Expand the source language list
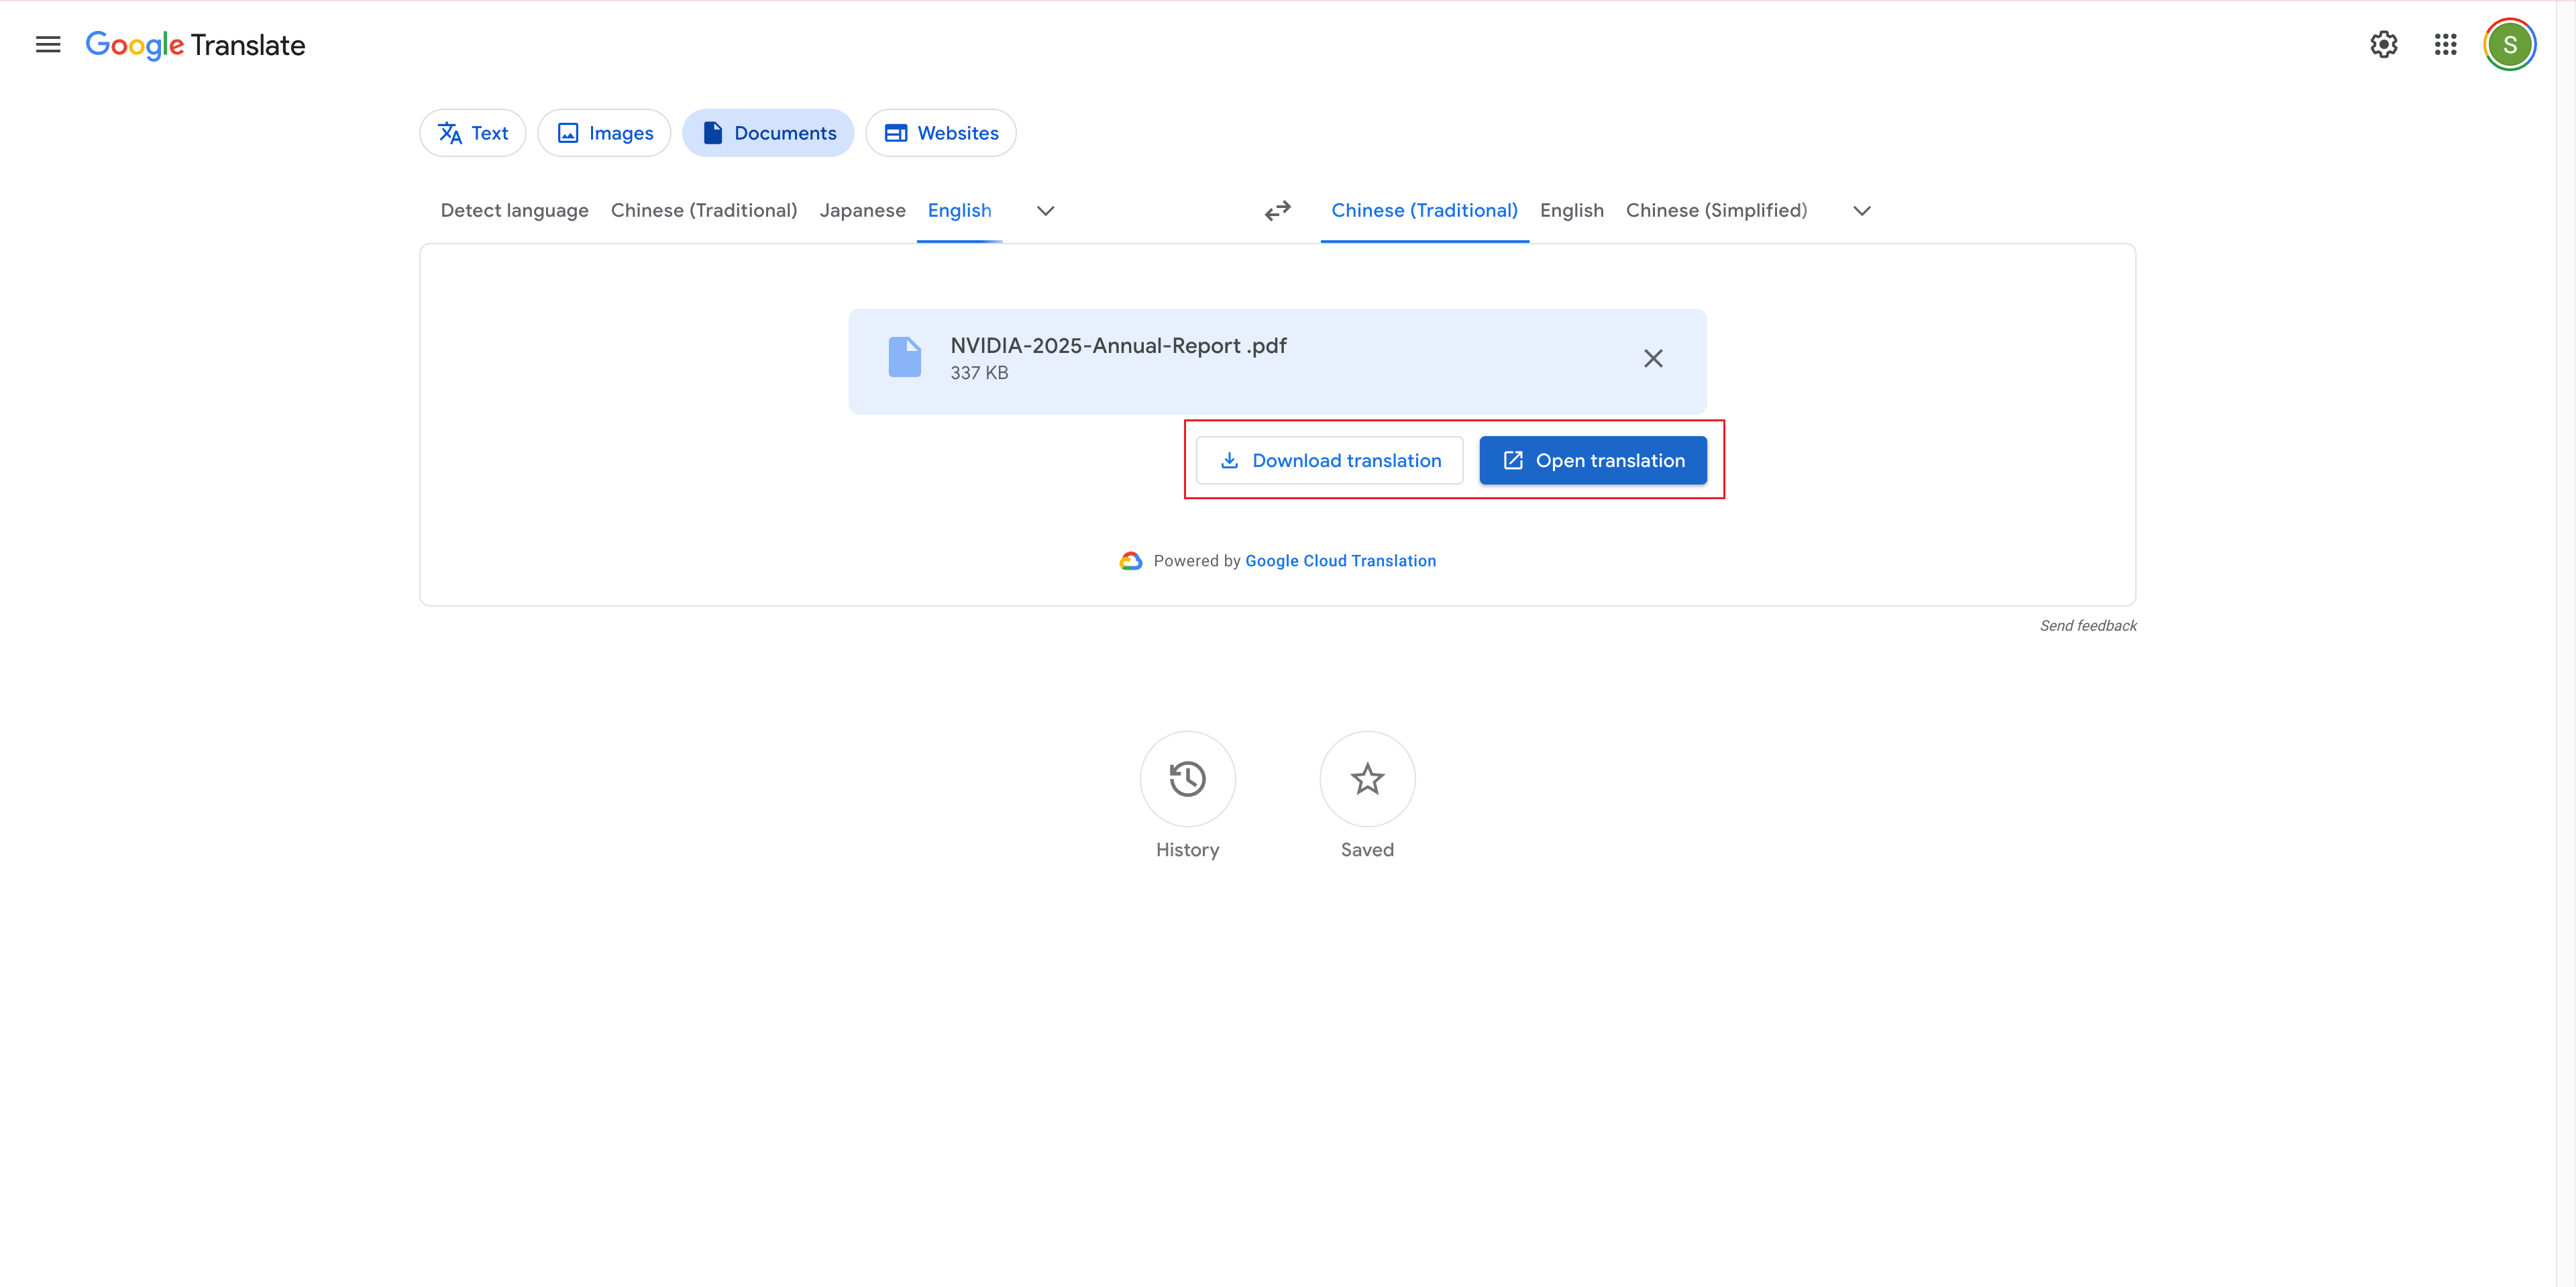The height and width of the screenshot is (1287, 2576). click(1045, 211)
